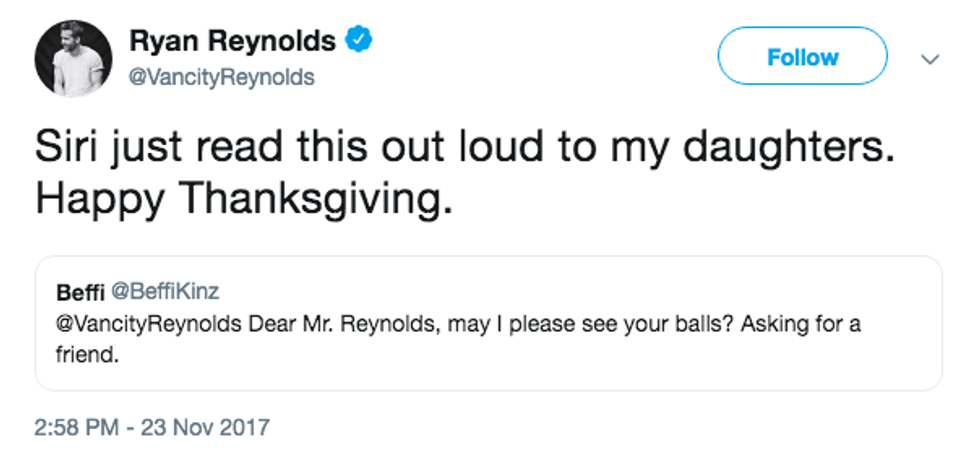Open the quoted tweet from Beffi
Image resolution: width=980 pixels, height=456 pixels.
coord(488,322)
